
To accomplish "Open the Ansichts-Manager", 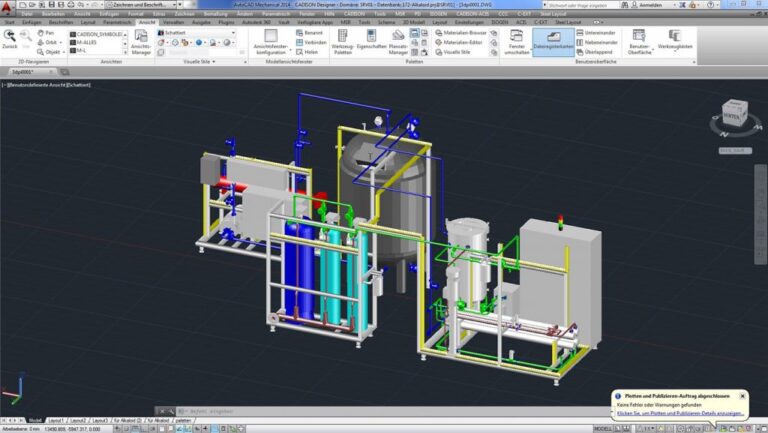I will (x=141, y=44).
